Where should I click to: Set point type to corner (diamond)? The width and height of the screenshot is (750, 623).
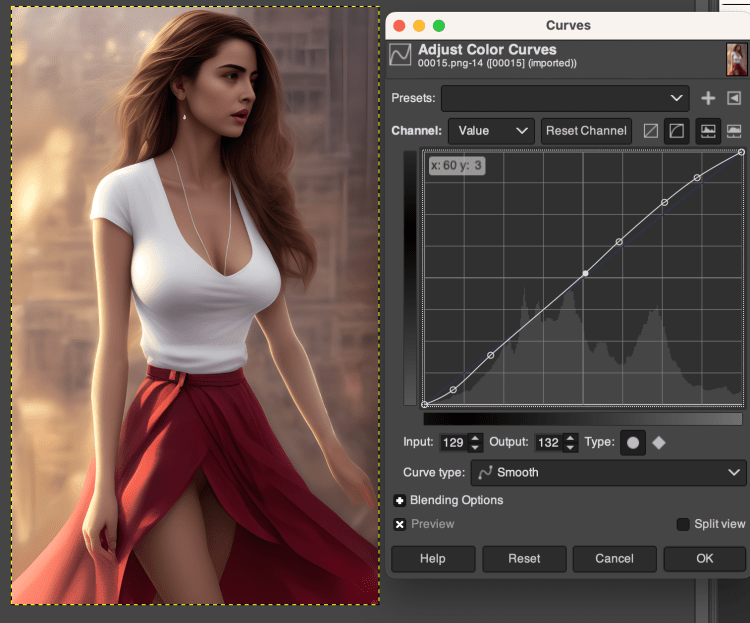(659, 443)
